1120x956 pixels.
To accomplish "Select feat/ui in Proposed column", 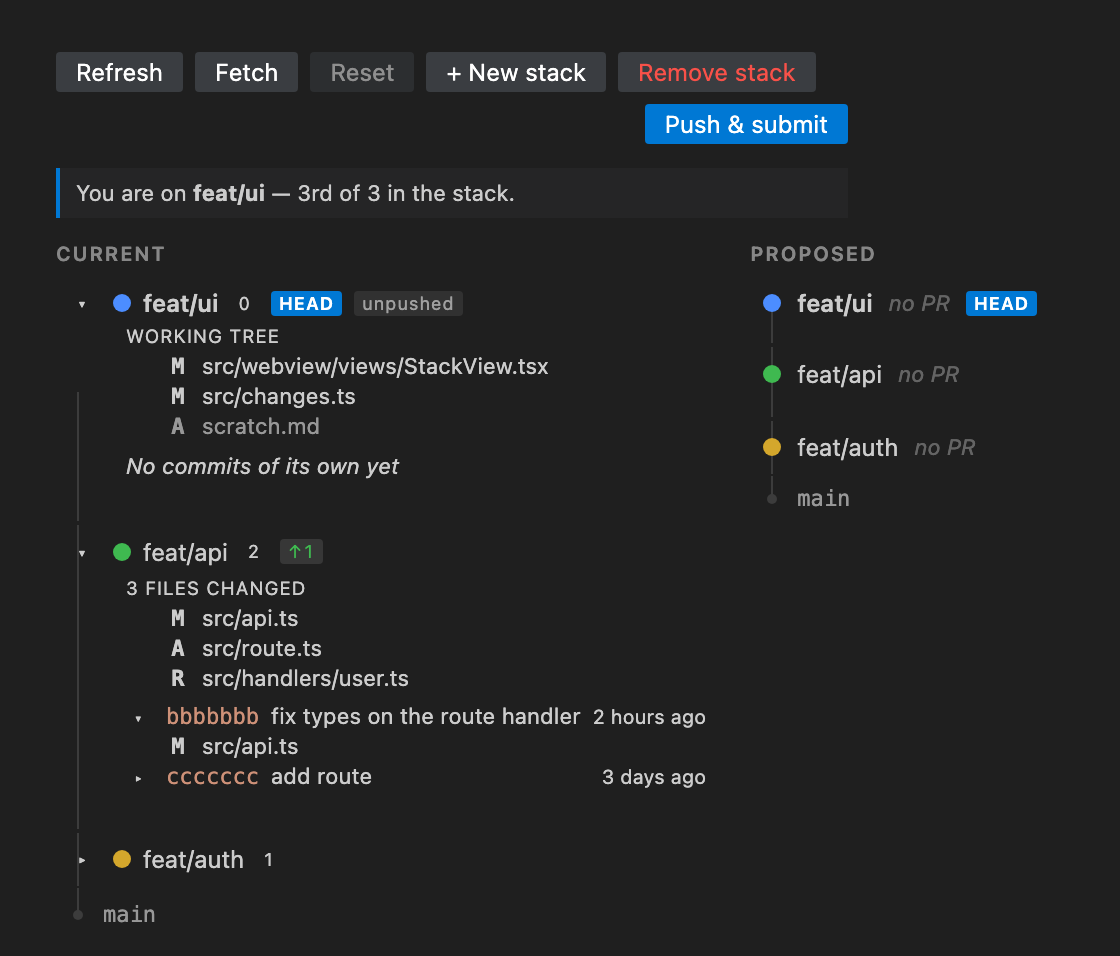I will pos(834,304).
